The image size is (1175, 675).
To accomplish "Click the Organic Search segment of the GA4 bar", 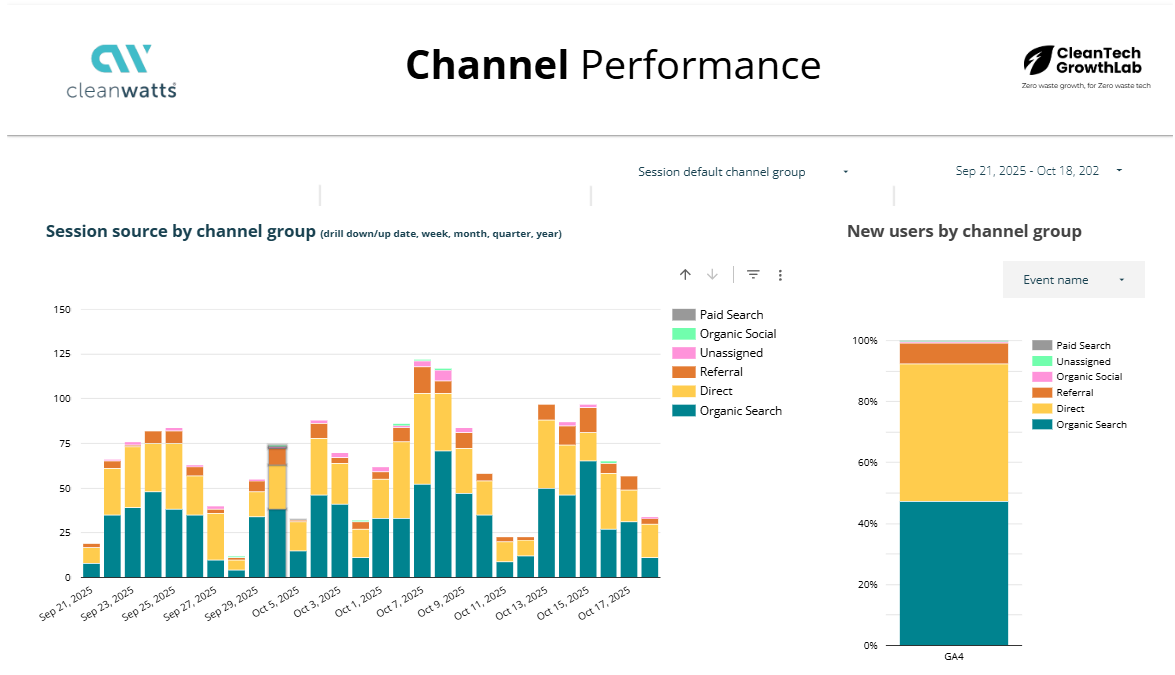I will coord(953,573).
